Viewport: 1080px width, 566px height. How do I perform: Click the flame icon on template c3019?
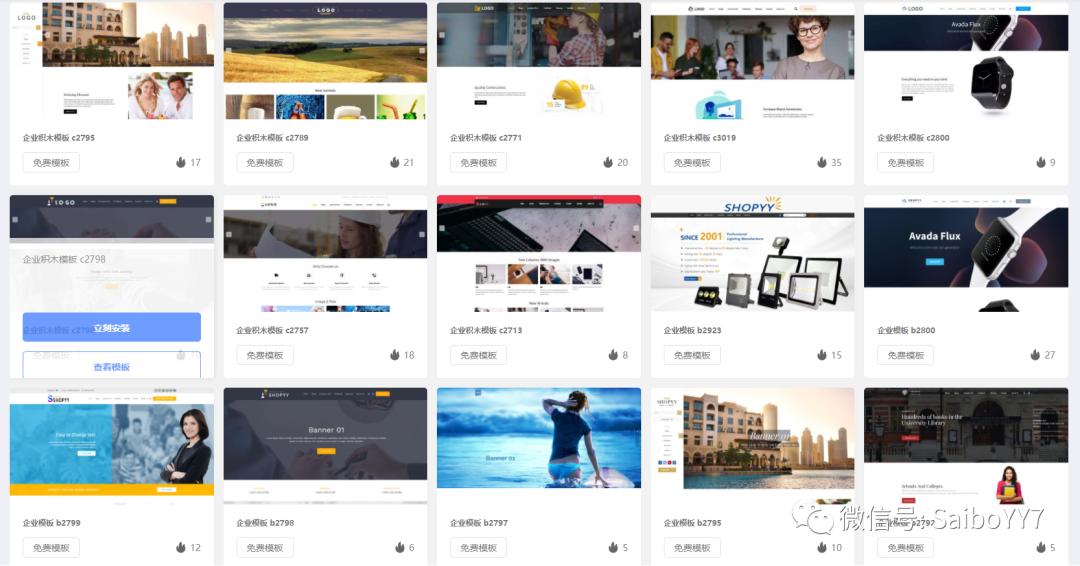pos(822,162)
